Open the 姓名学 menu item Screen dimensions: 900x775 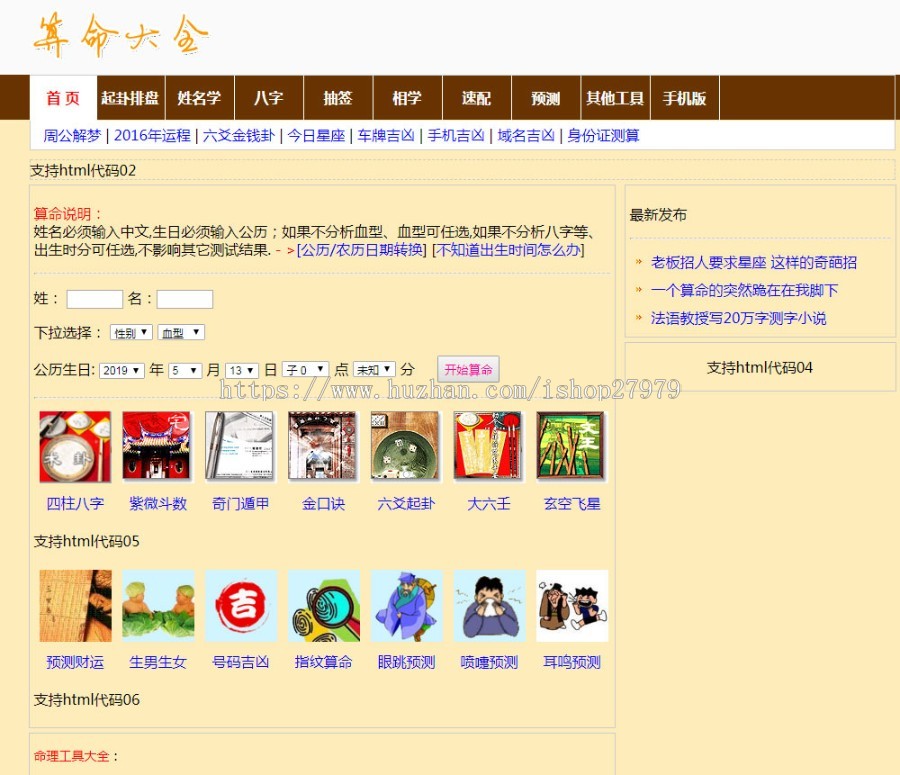point(199,98)
